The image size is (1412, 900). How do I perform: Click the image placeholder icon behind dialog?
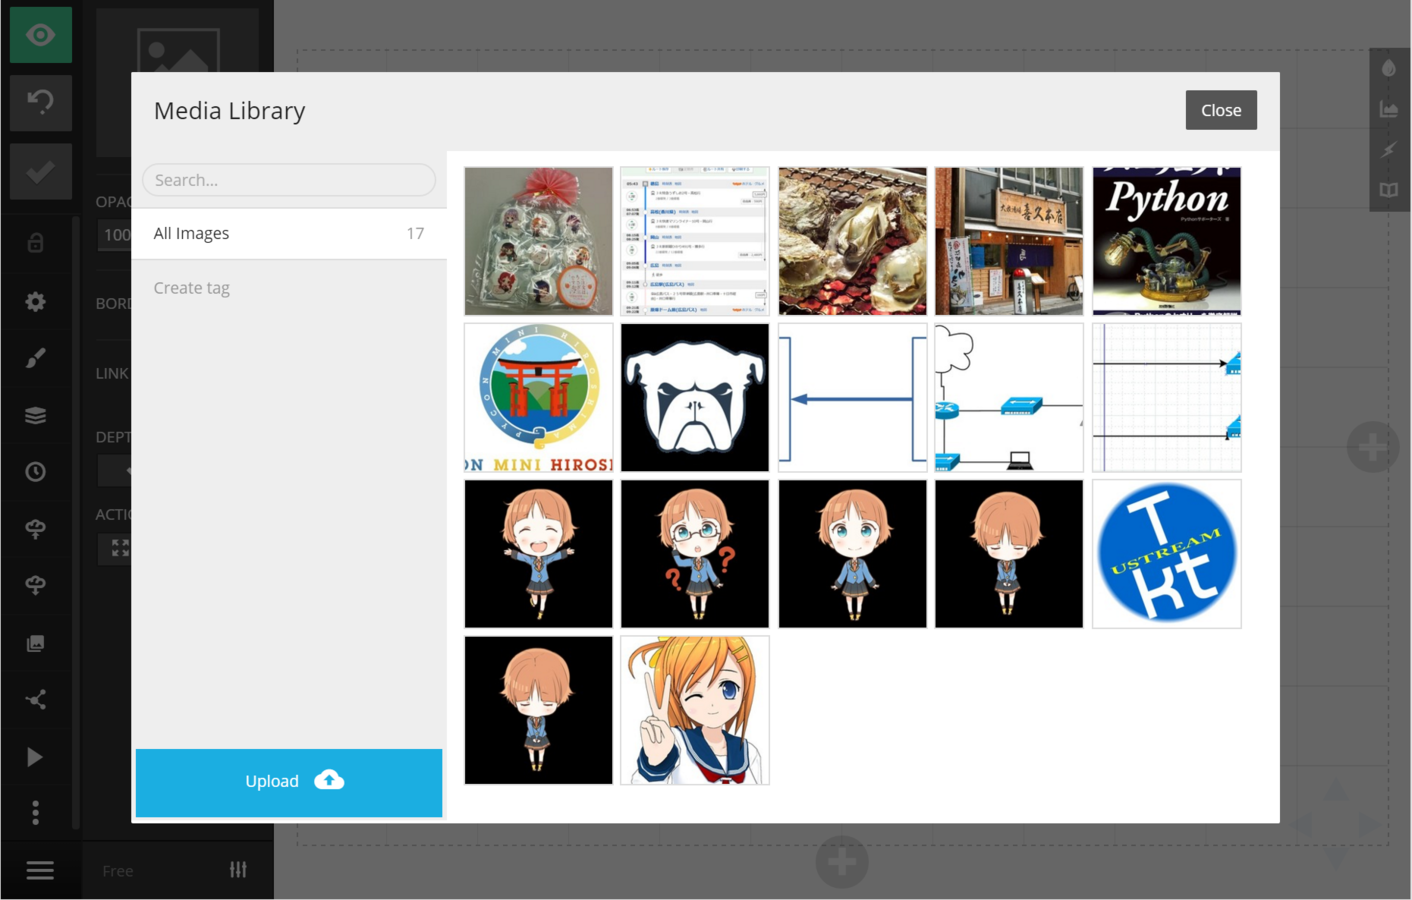[178, 50]
